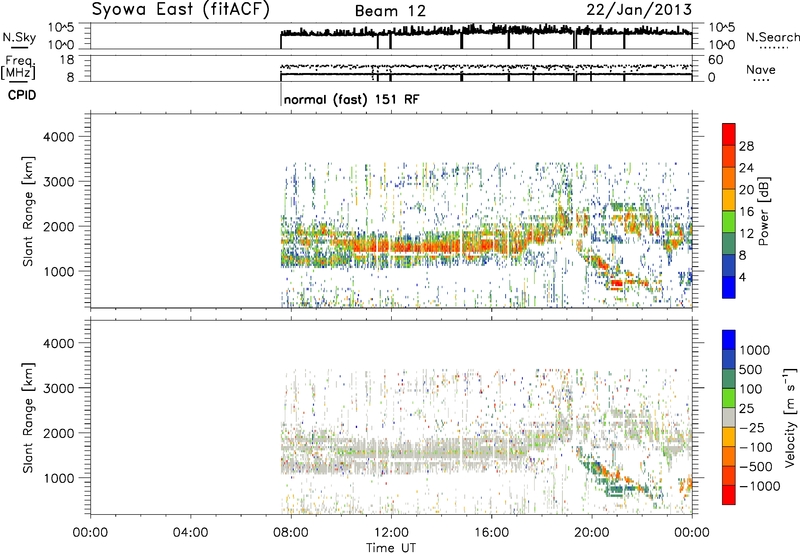Pick the gray -25 to 25 Velocity swatch
This screenshot has width=800, height=554.
[729, 417]
